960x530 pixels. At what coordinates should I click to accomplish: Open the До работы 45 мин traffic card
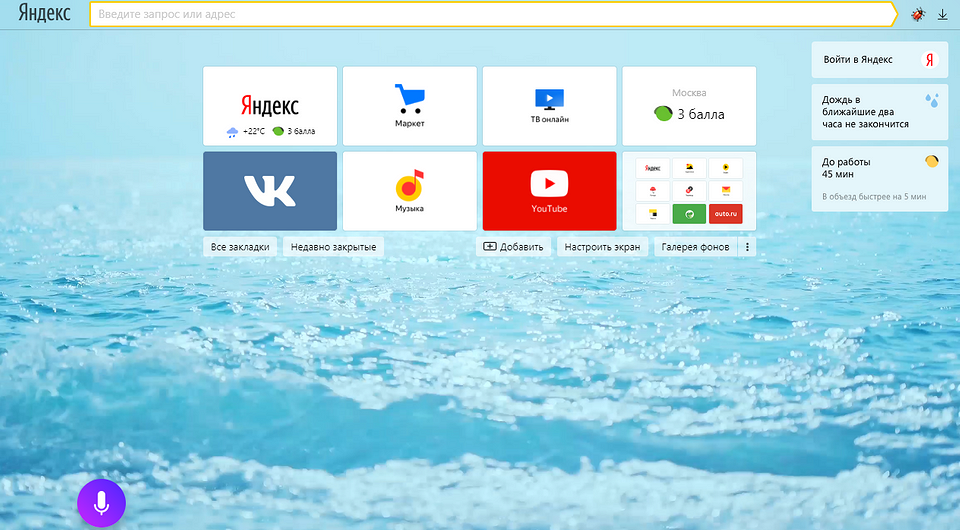[x=879, y=179]
